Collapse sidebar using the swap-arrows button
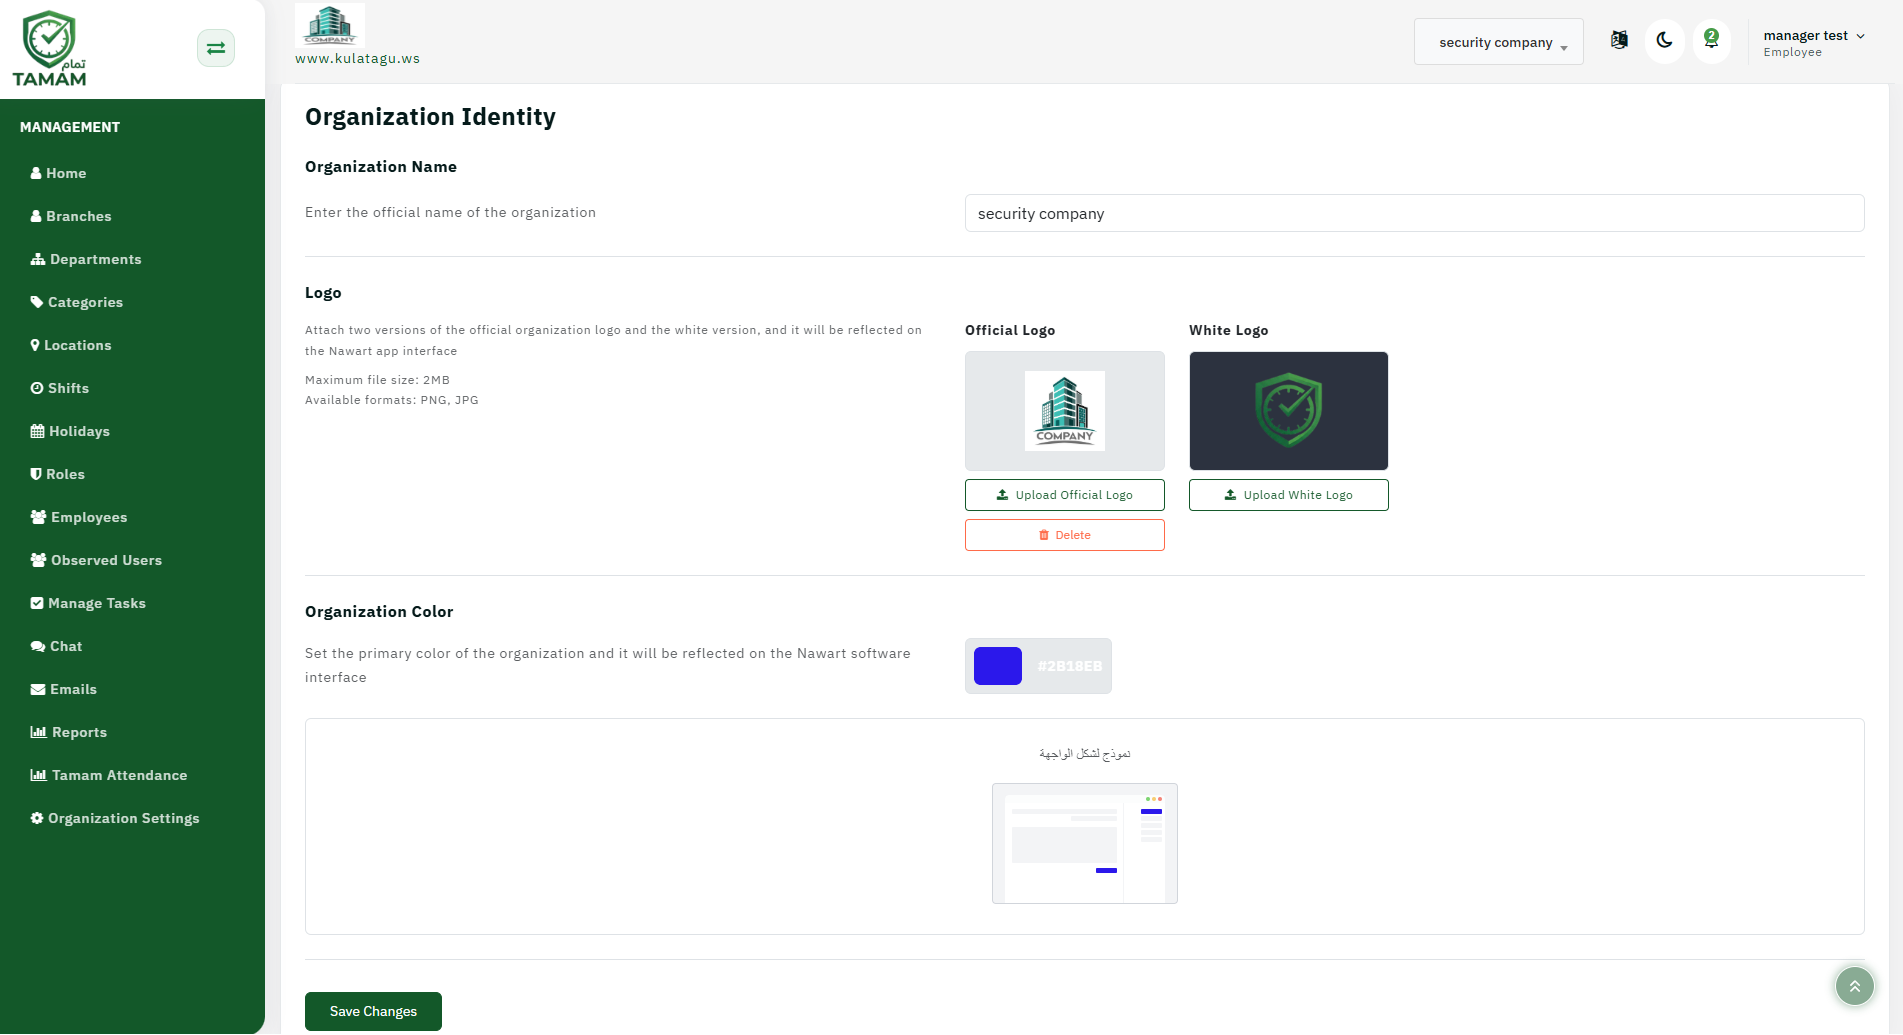 [x=216, y=48]
